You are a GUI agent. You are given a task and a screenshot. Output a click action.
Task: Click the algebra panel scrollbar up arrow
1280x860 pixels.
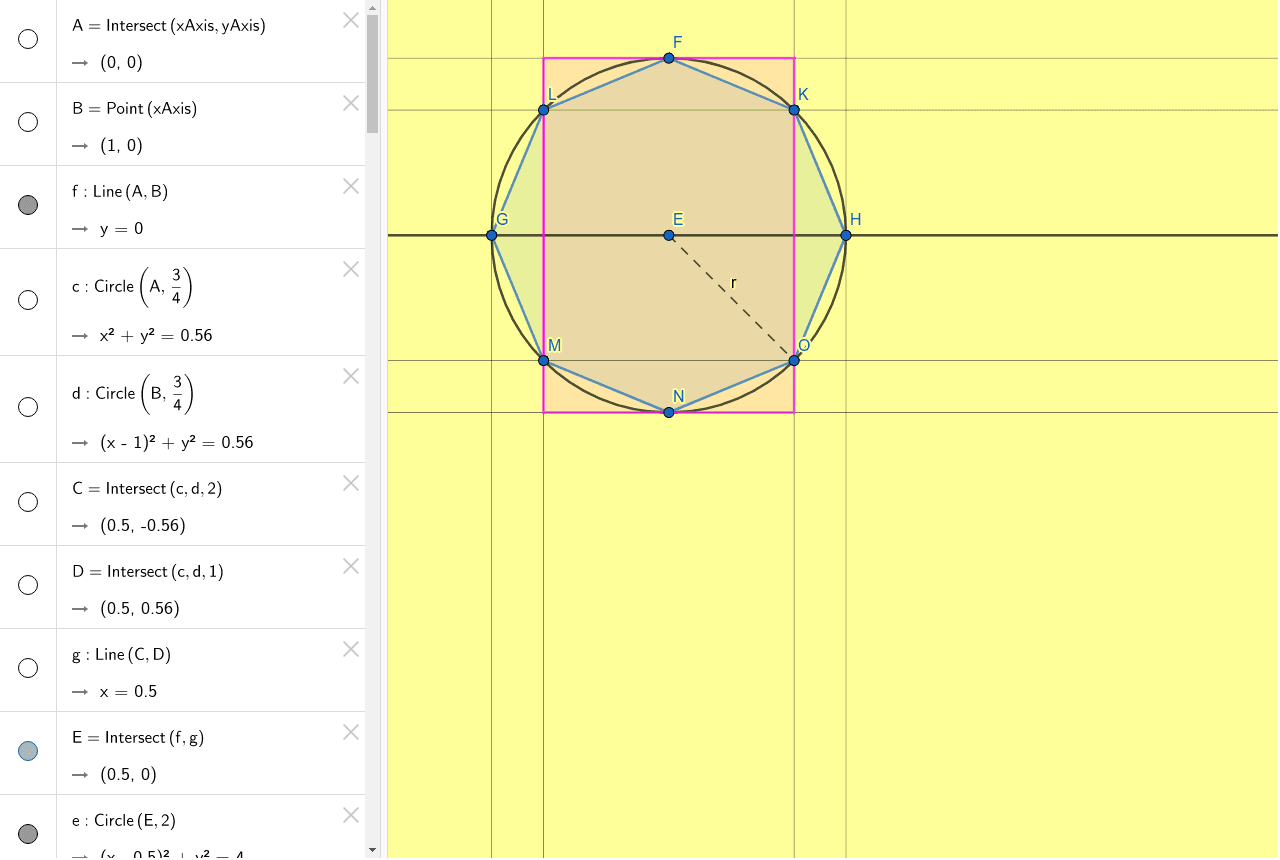pyautogui.click(x=371, y=7)
